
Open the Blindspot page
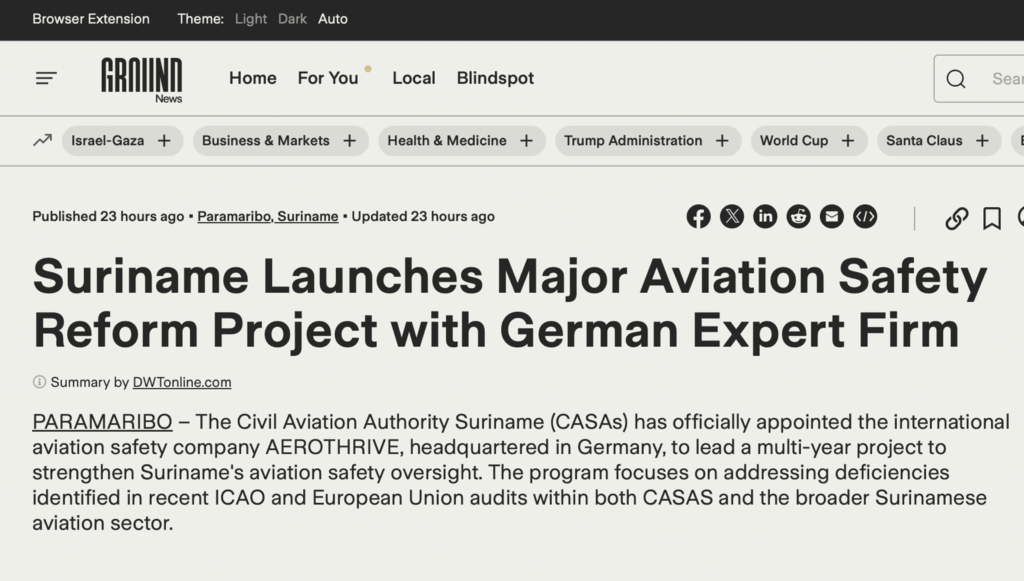(495, 78)
